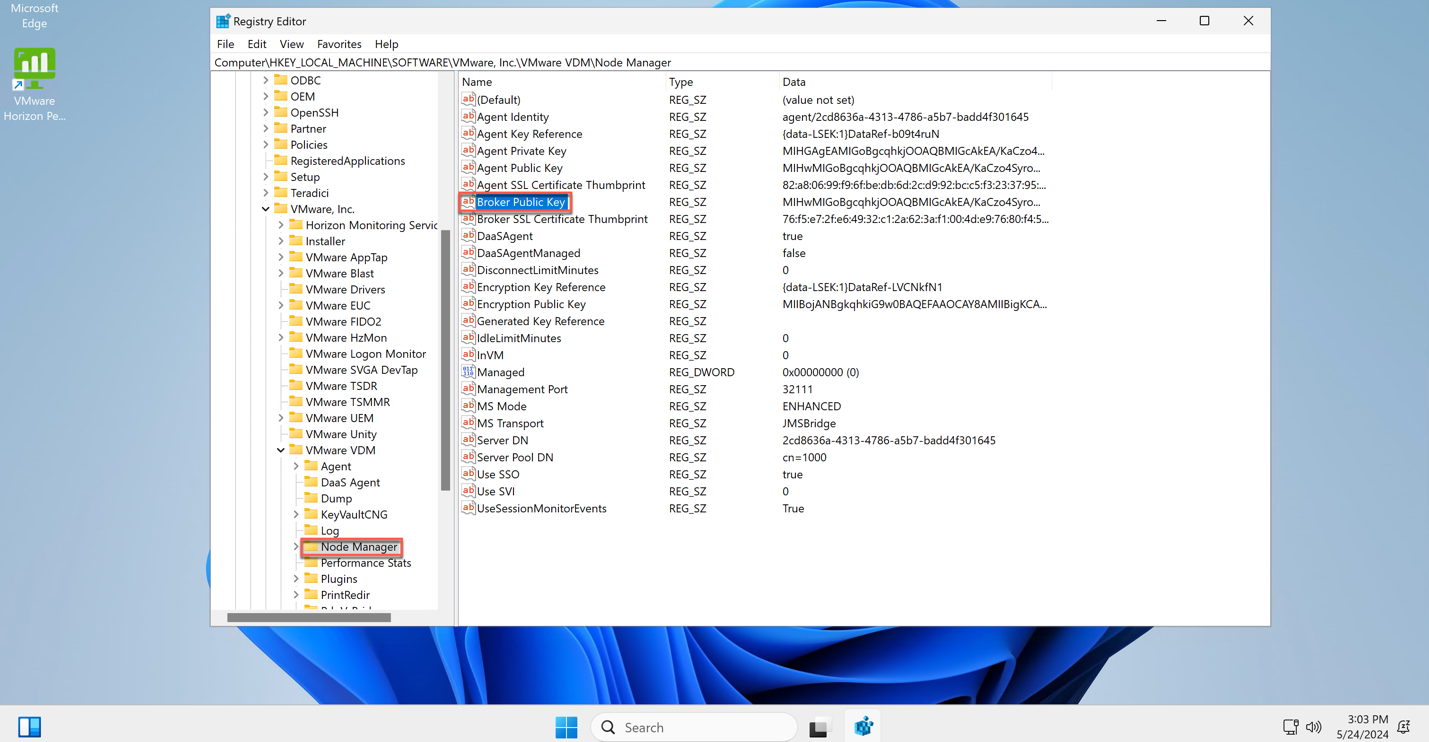1429x742 pixels.
Task: Select the Performance Stats tree key
Action: pyautogui.click(x=366, y=563)
